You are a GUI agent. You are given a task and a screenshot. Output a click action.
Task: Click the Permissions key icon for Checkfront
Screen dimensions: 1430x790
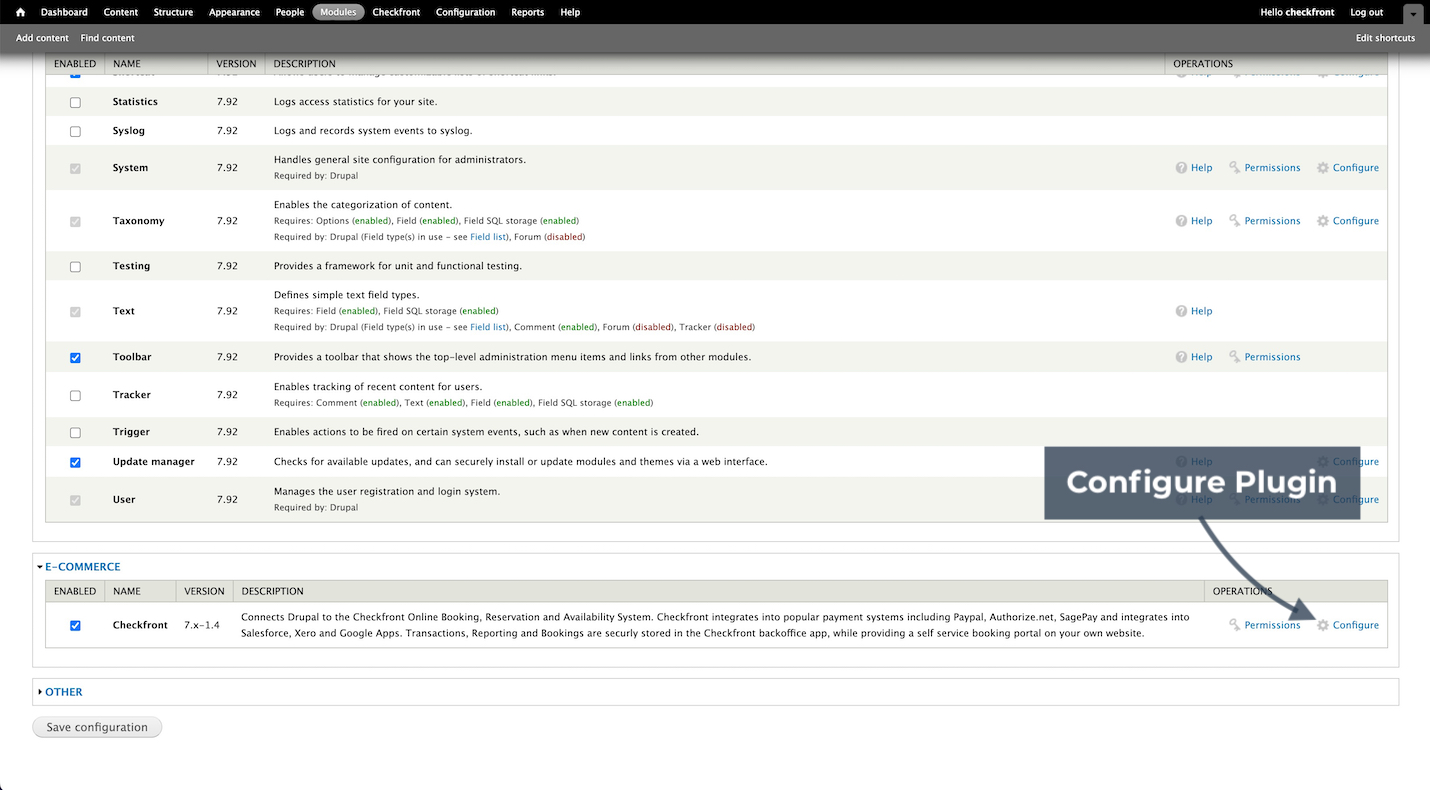(x=1235, y=625)
